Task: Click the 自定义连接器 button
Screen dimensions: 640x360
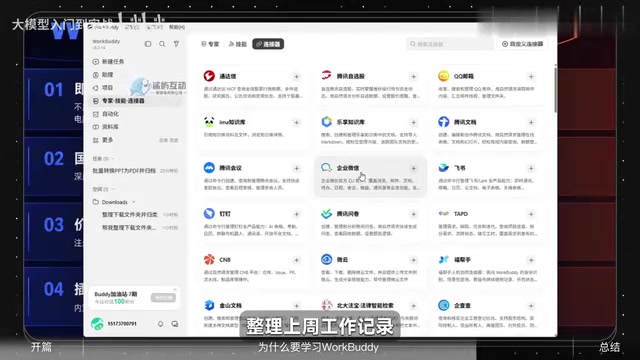Action: (522, 44)
